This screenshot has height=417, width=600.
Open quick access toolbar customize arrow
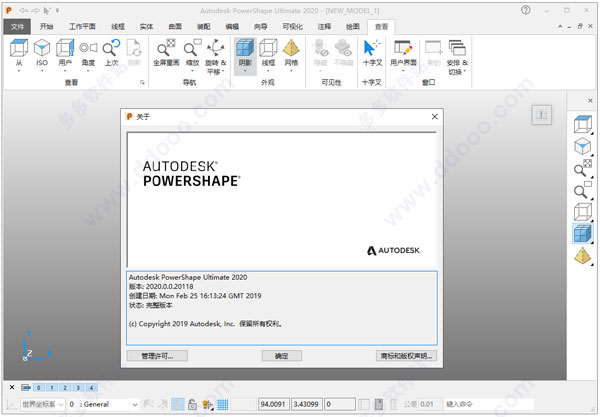[x=57, y=10]
